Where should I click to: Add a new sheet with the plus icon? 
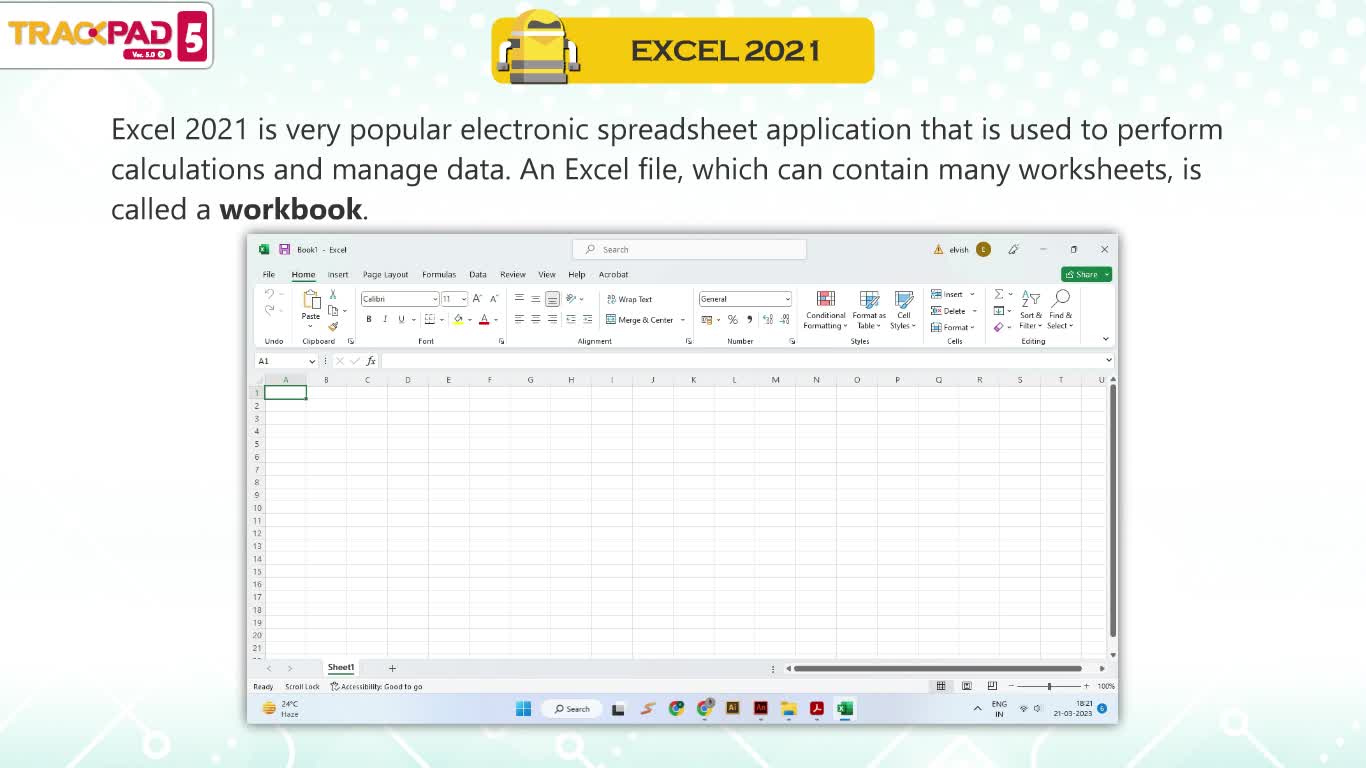click(x=392, y=668)
